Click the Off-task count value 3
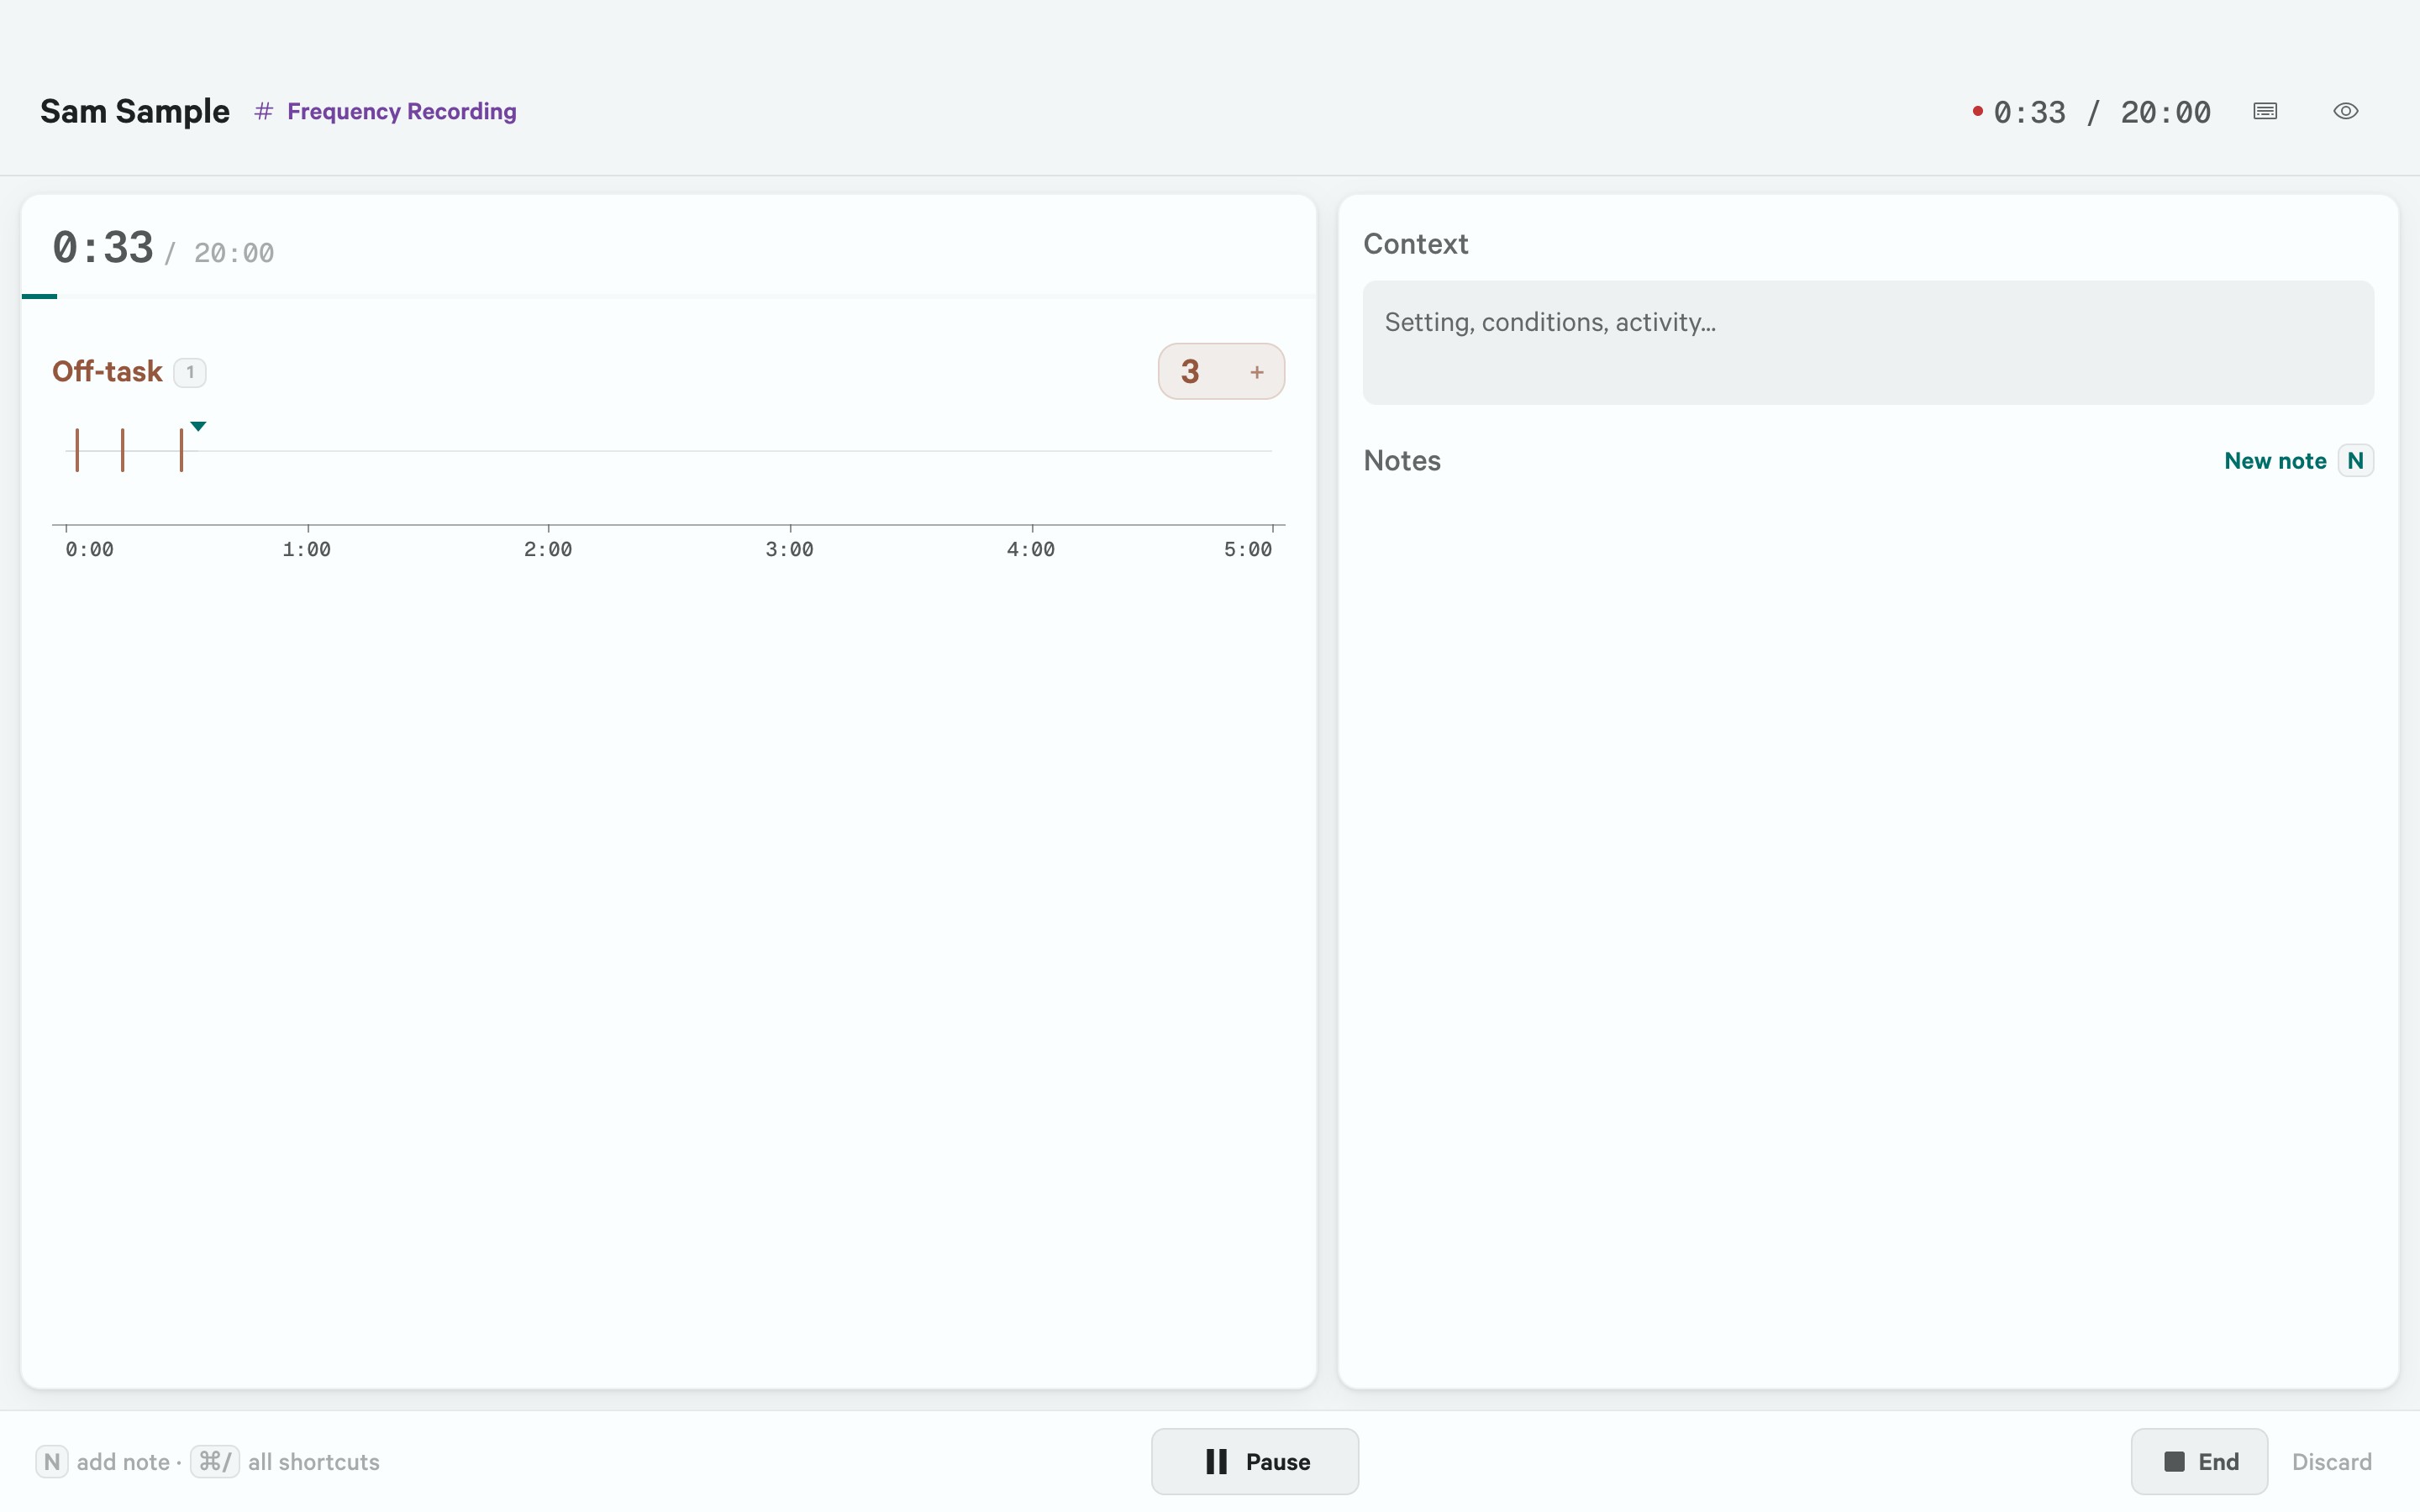 tap(1189, 372)
